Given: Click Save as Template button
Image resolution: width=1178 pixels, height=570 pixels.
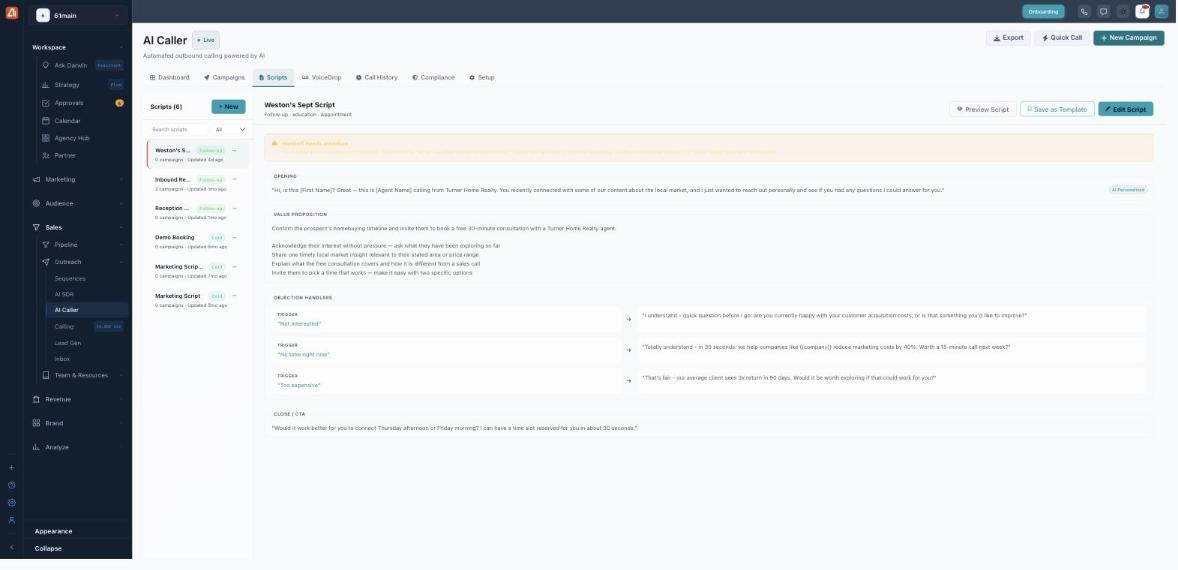Looking at the screenshot, I should (x=1057, y=109).
